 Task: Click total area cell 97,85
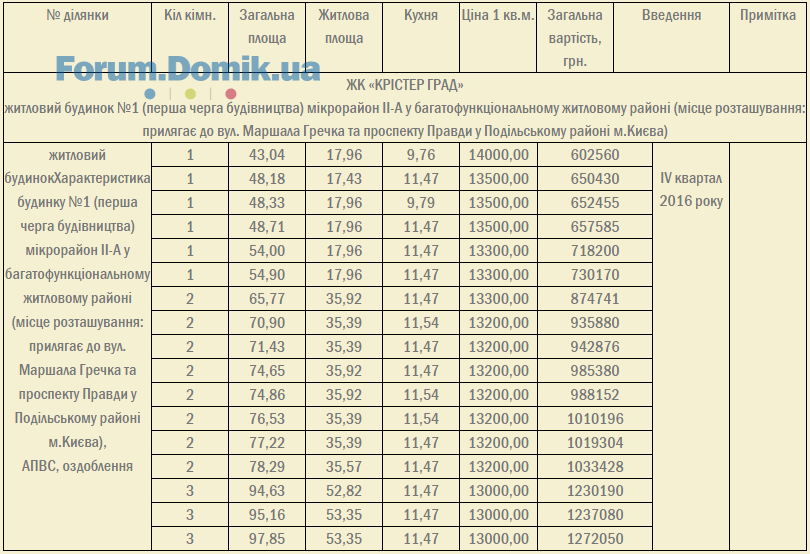[267, 538]
